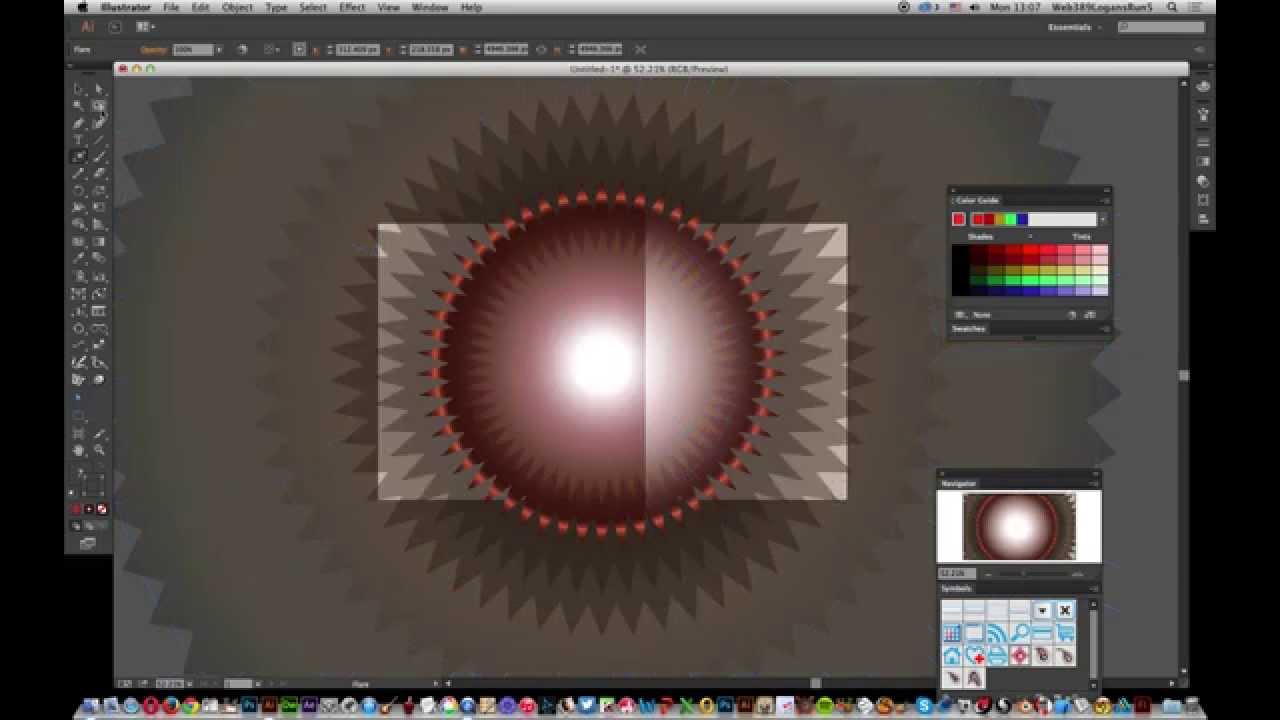Viewport: 1280px width, 720px height.
Task: Toggle constrain width and height proportions link
Action: pyautogui.click(x=541, y=49)
